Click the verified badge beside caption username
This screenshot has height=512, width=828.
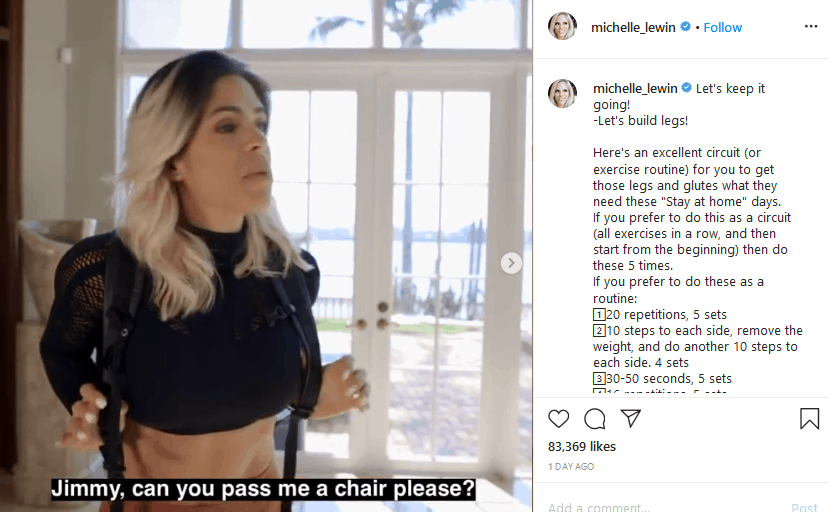tap(686, 88)
